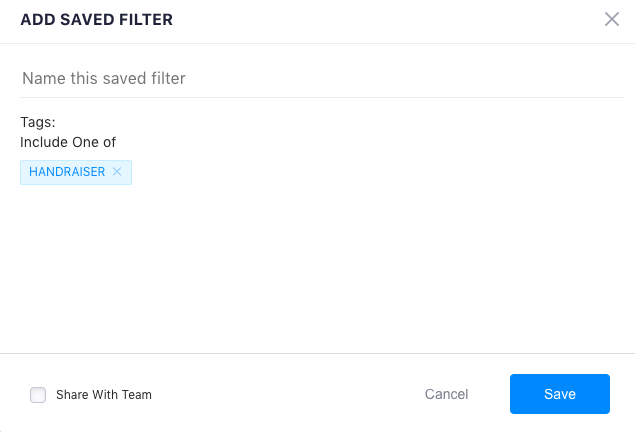The height and width of the screenshot is (432, 635).
Task: Close the Add Saved Filter dialog
Action: coord(612,19)
